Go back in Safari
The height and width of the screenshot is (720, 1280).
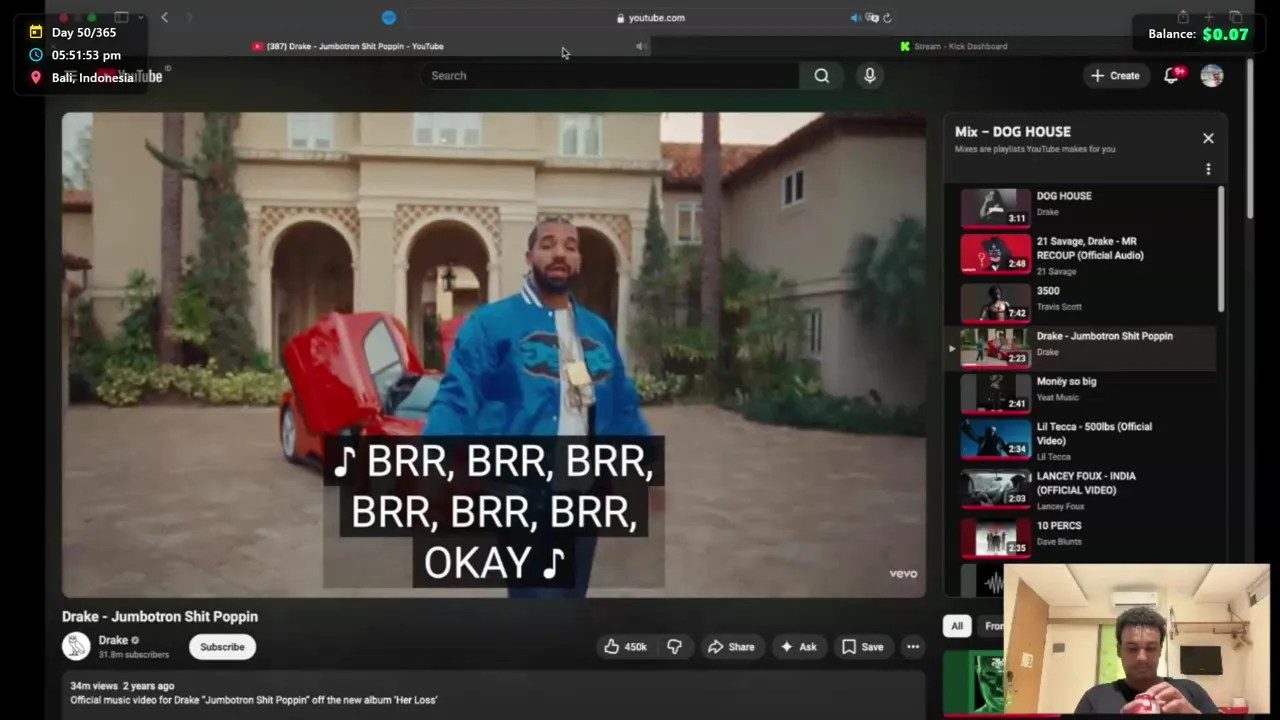165,17
